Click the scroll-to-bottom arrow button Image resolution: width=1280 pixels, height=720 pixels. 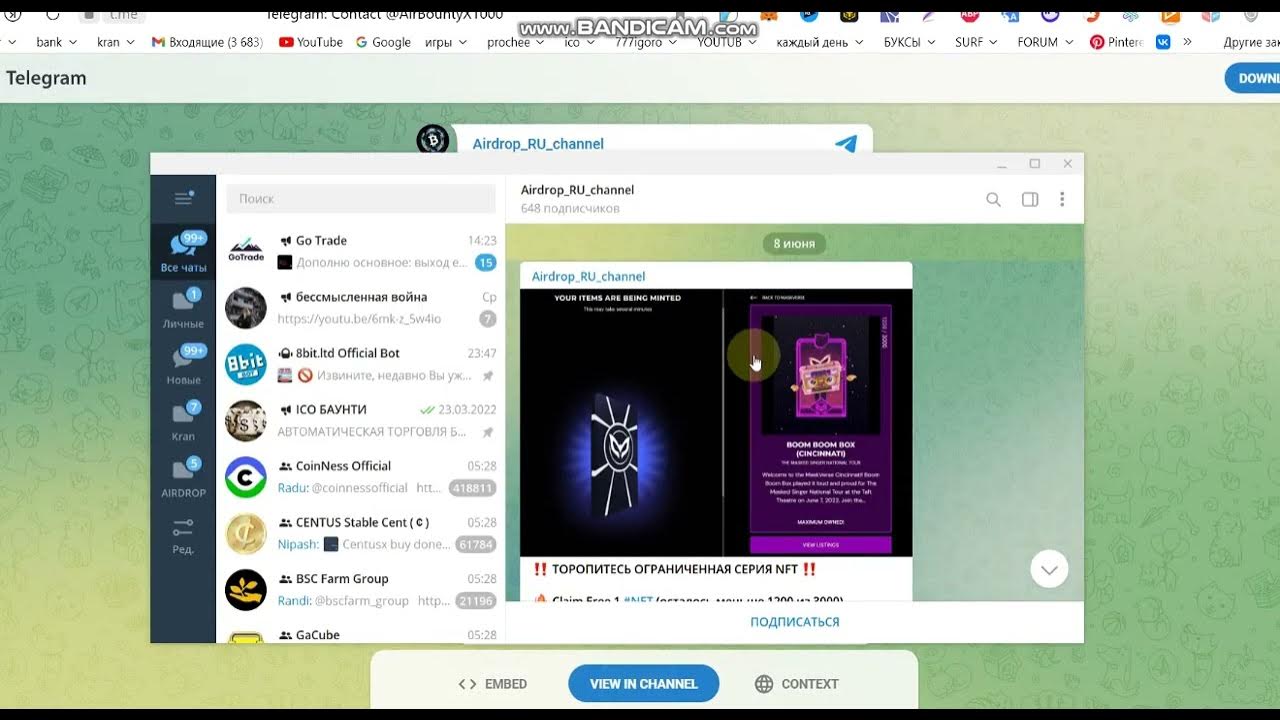coord(1049,569)
